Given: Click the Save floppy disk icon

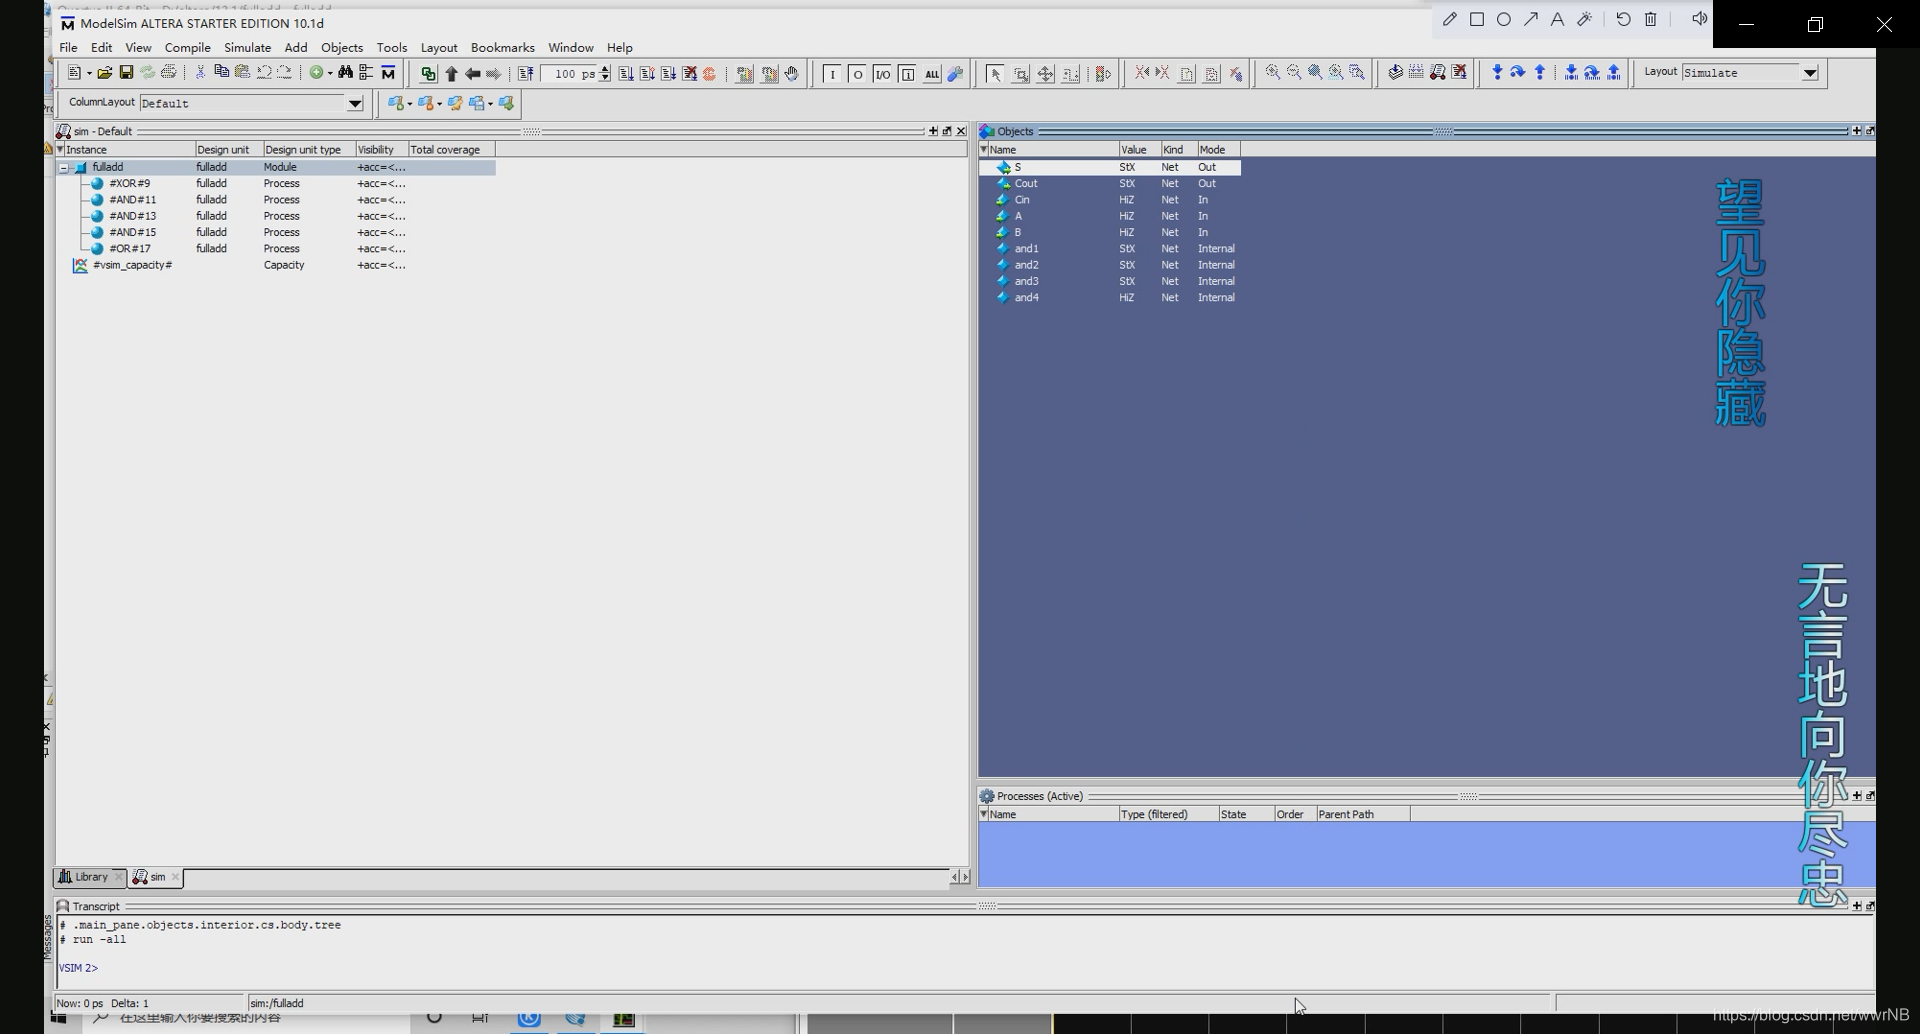Looking at the screenshot, I should pos(126,73).
